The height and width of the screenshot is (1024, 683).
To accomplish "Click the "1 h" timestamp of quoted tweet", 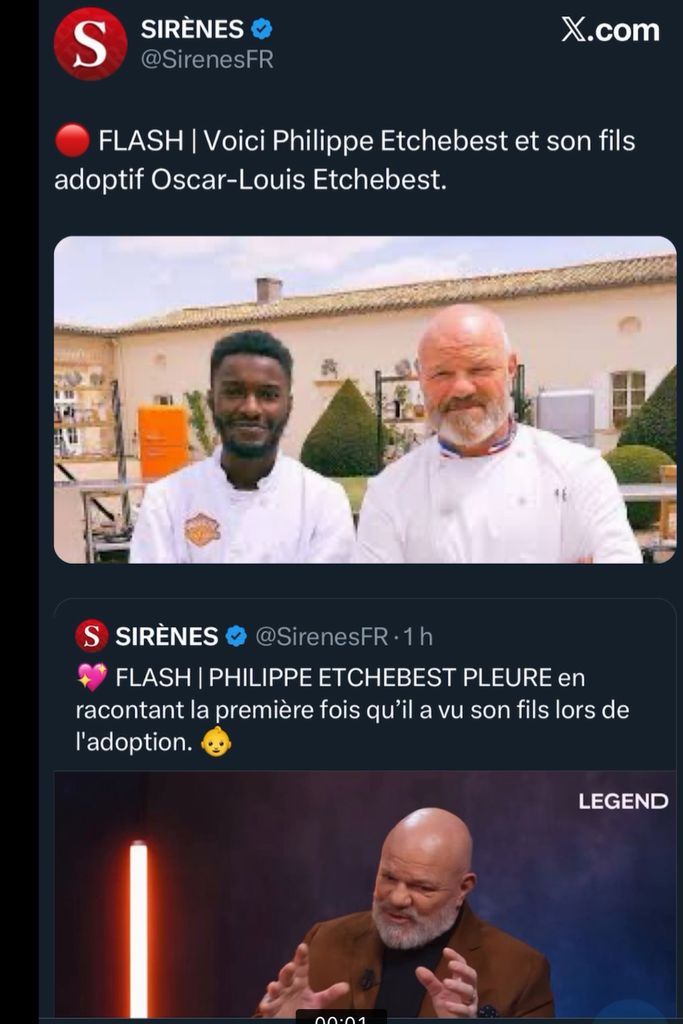I will [418, 636].
